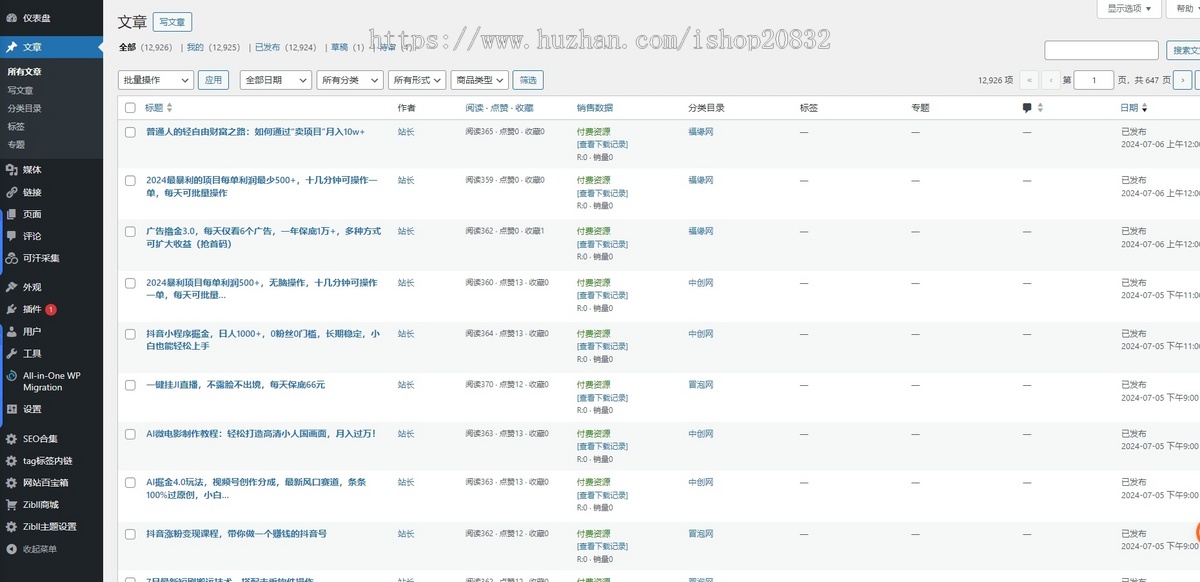Image resolution: width=1200 pixels, height=582 pixels.
Task: Open the tag标签内链 gear icon
Action: [x=11, y=460]
